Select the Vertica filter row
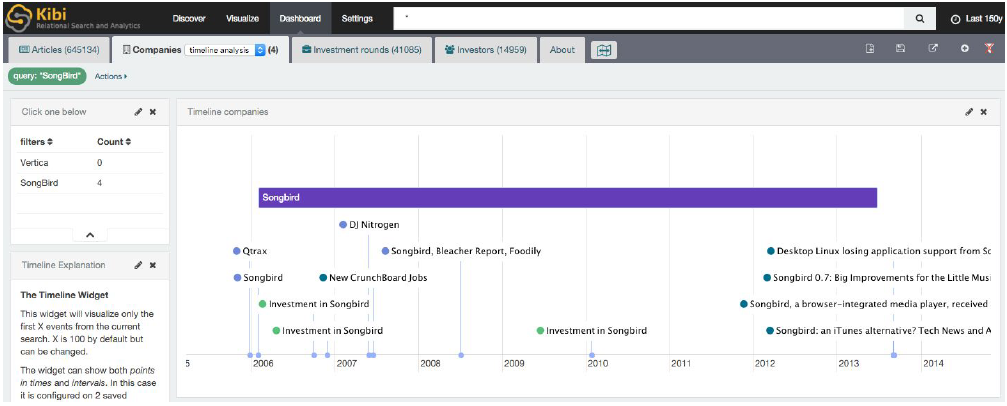 (x=90, y=163)
